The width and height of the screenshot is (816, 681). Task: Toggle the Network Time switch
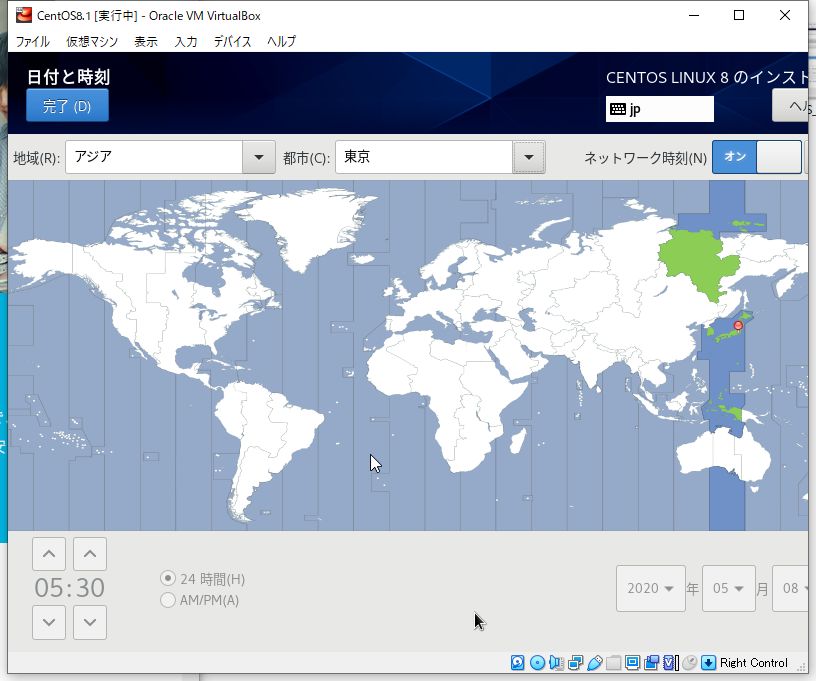[756, 157]
